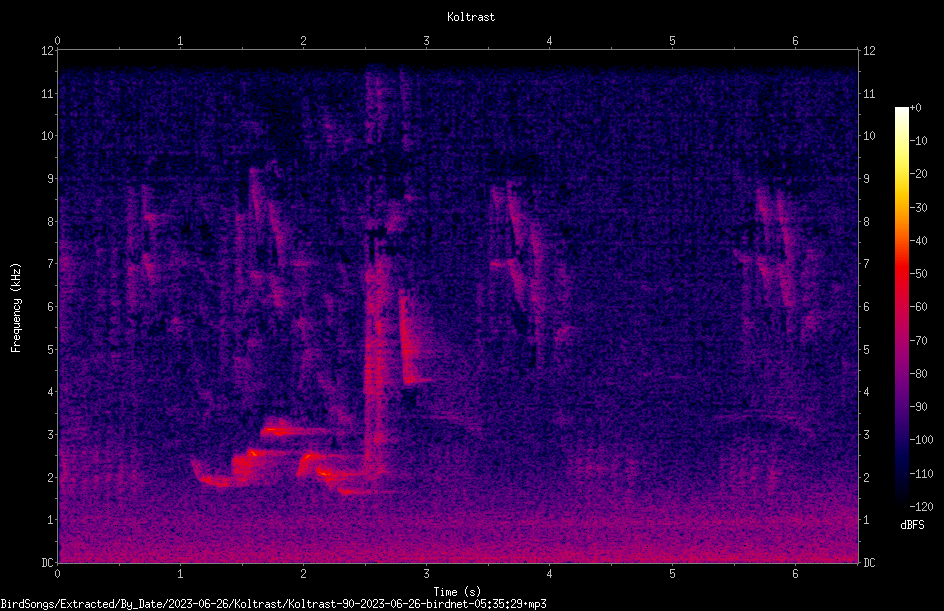Click the dBFS color scale gradient bar
Viewport: 944px width, 611px height.
coord(901,306)
